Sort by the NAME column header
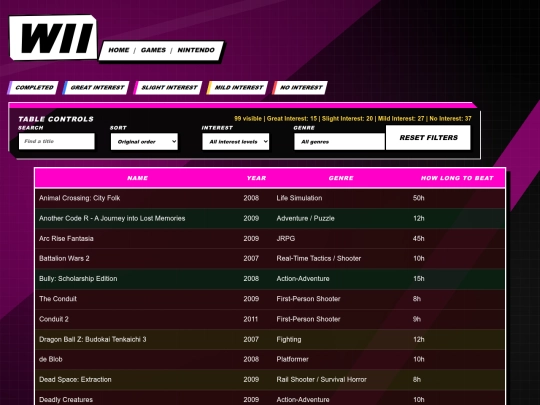Image resolution: width=540 pixels, height=405 pixels. (137, 178)
